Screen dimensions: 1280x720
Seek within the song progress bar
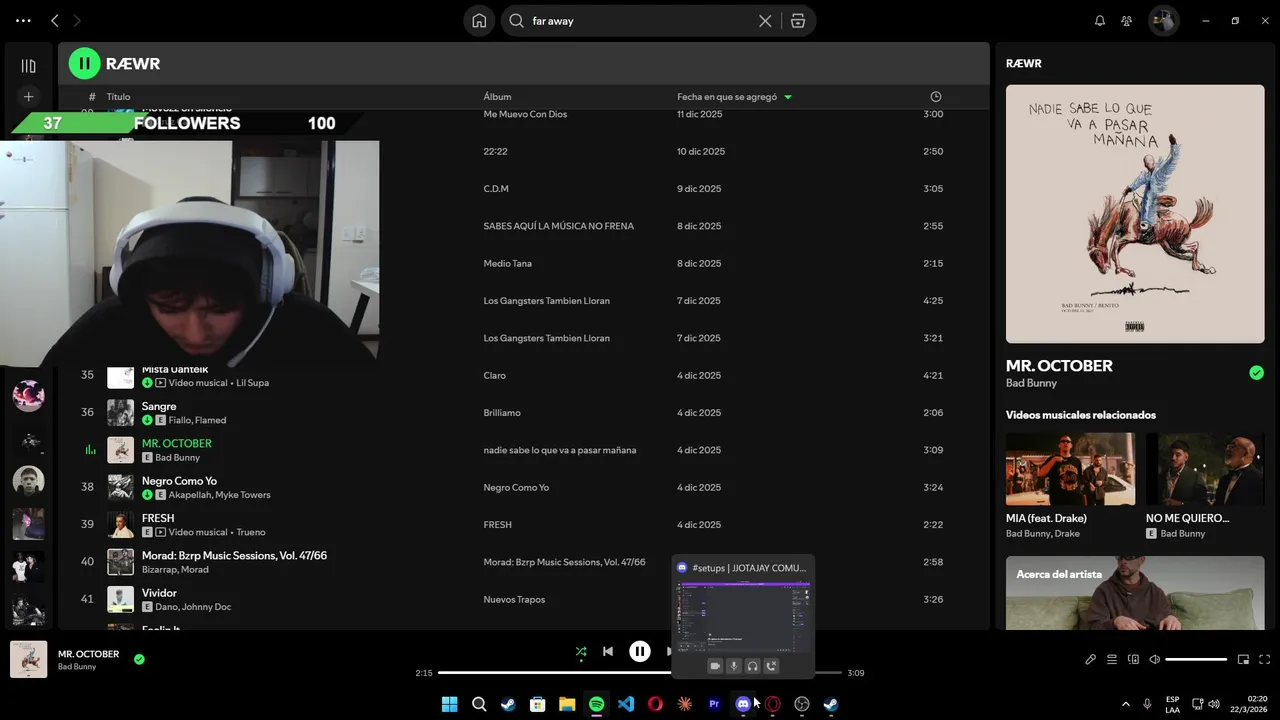pos(640,673)
